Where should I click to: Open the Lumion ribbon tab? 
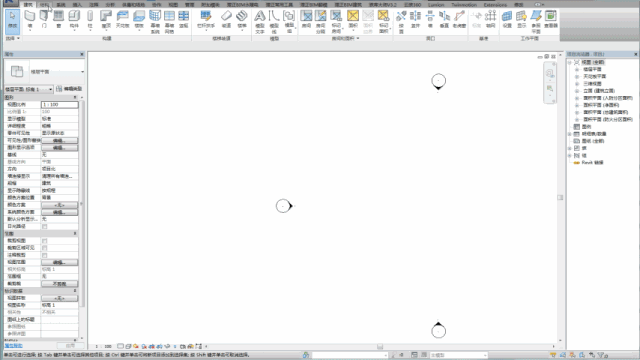click(x=436, y=4)
